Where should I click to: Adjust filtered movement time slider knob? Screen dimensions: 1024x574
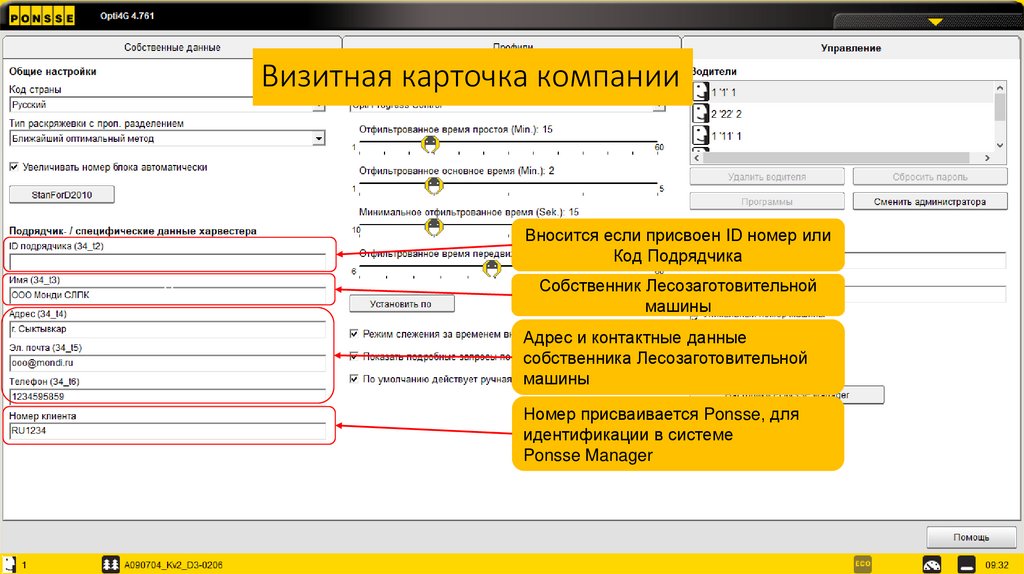492,268
